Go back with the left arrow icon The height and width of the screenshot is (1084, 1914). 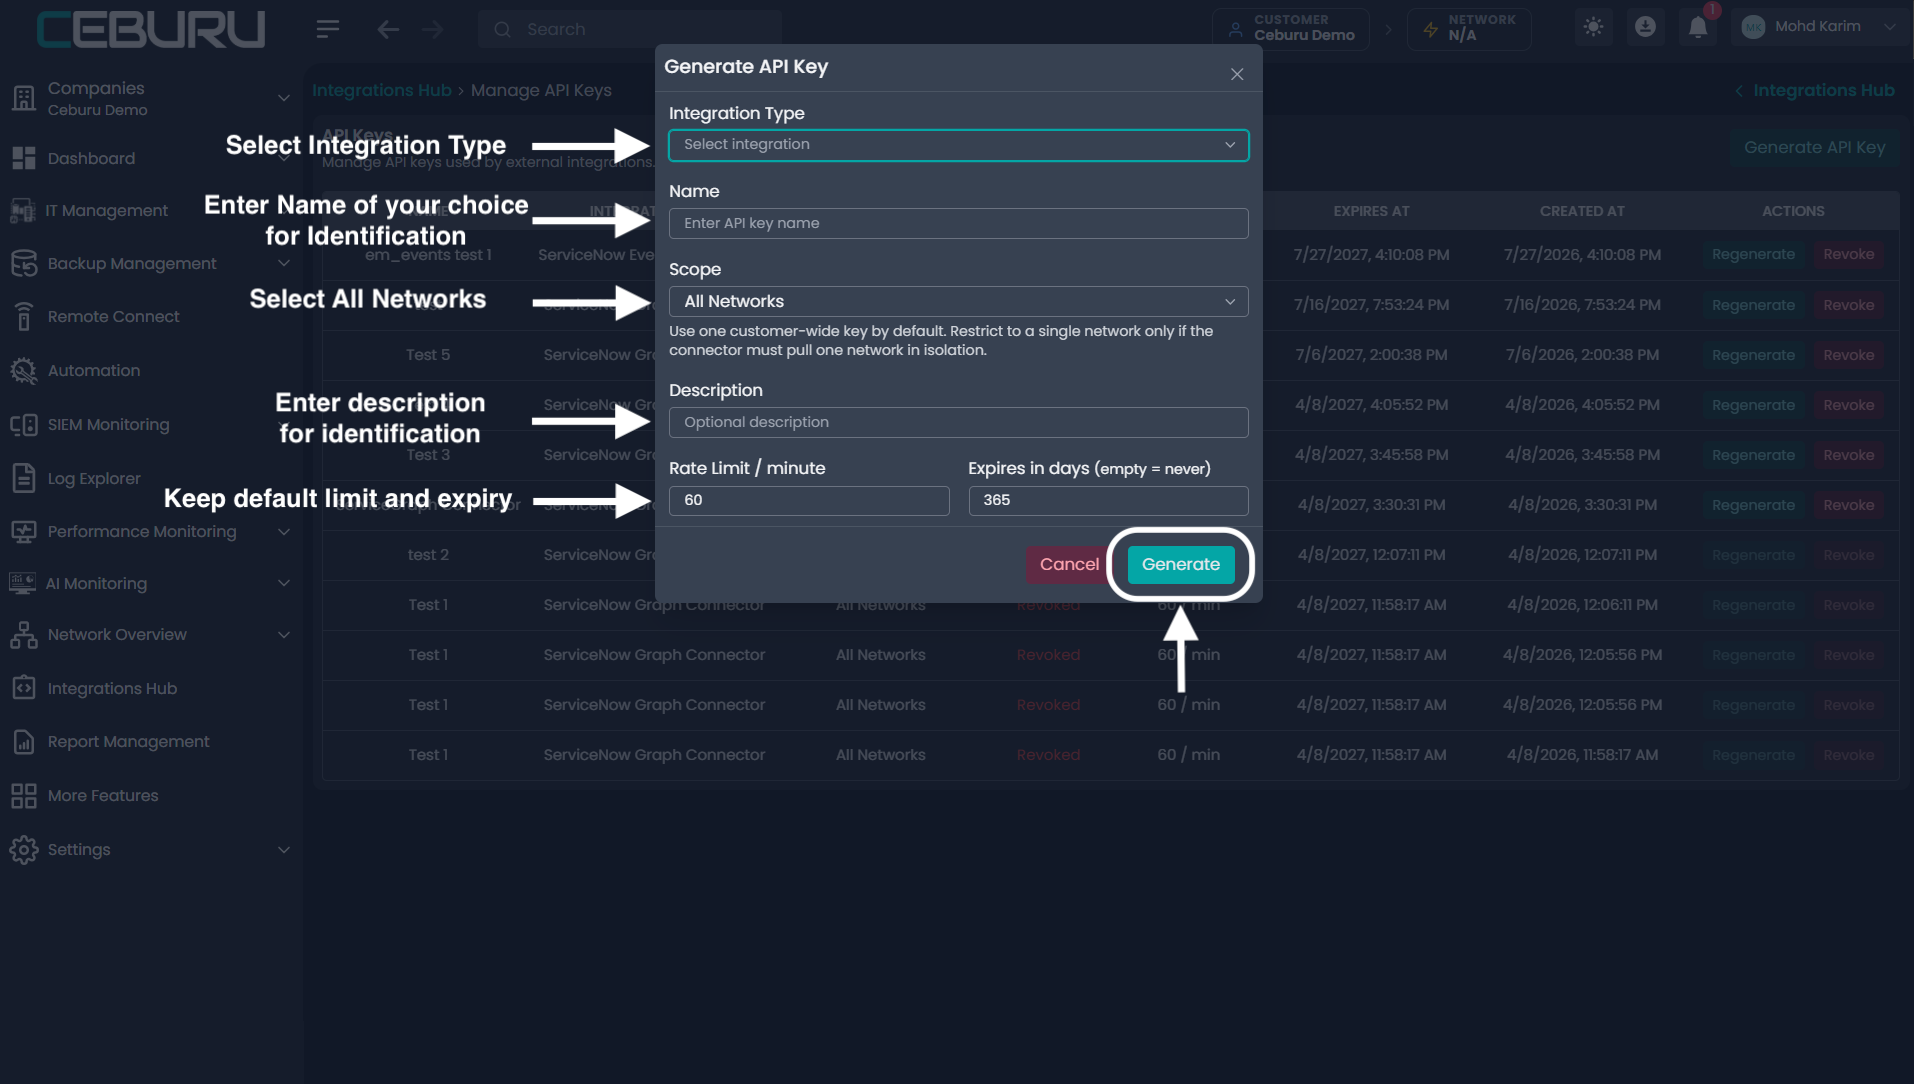click(388, 29)
